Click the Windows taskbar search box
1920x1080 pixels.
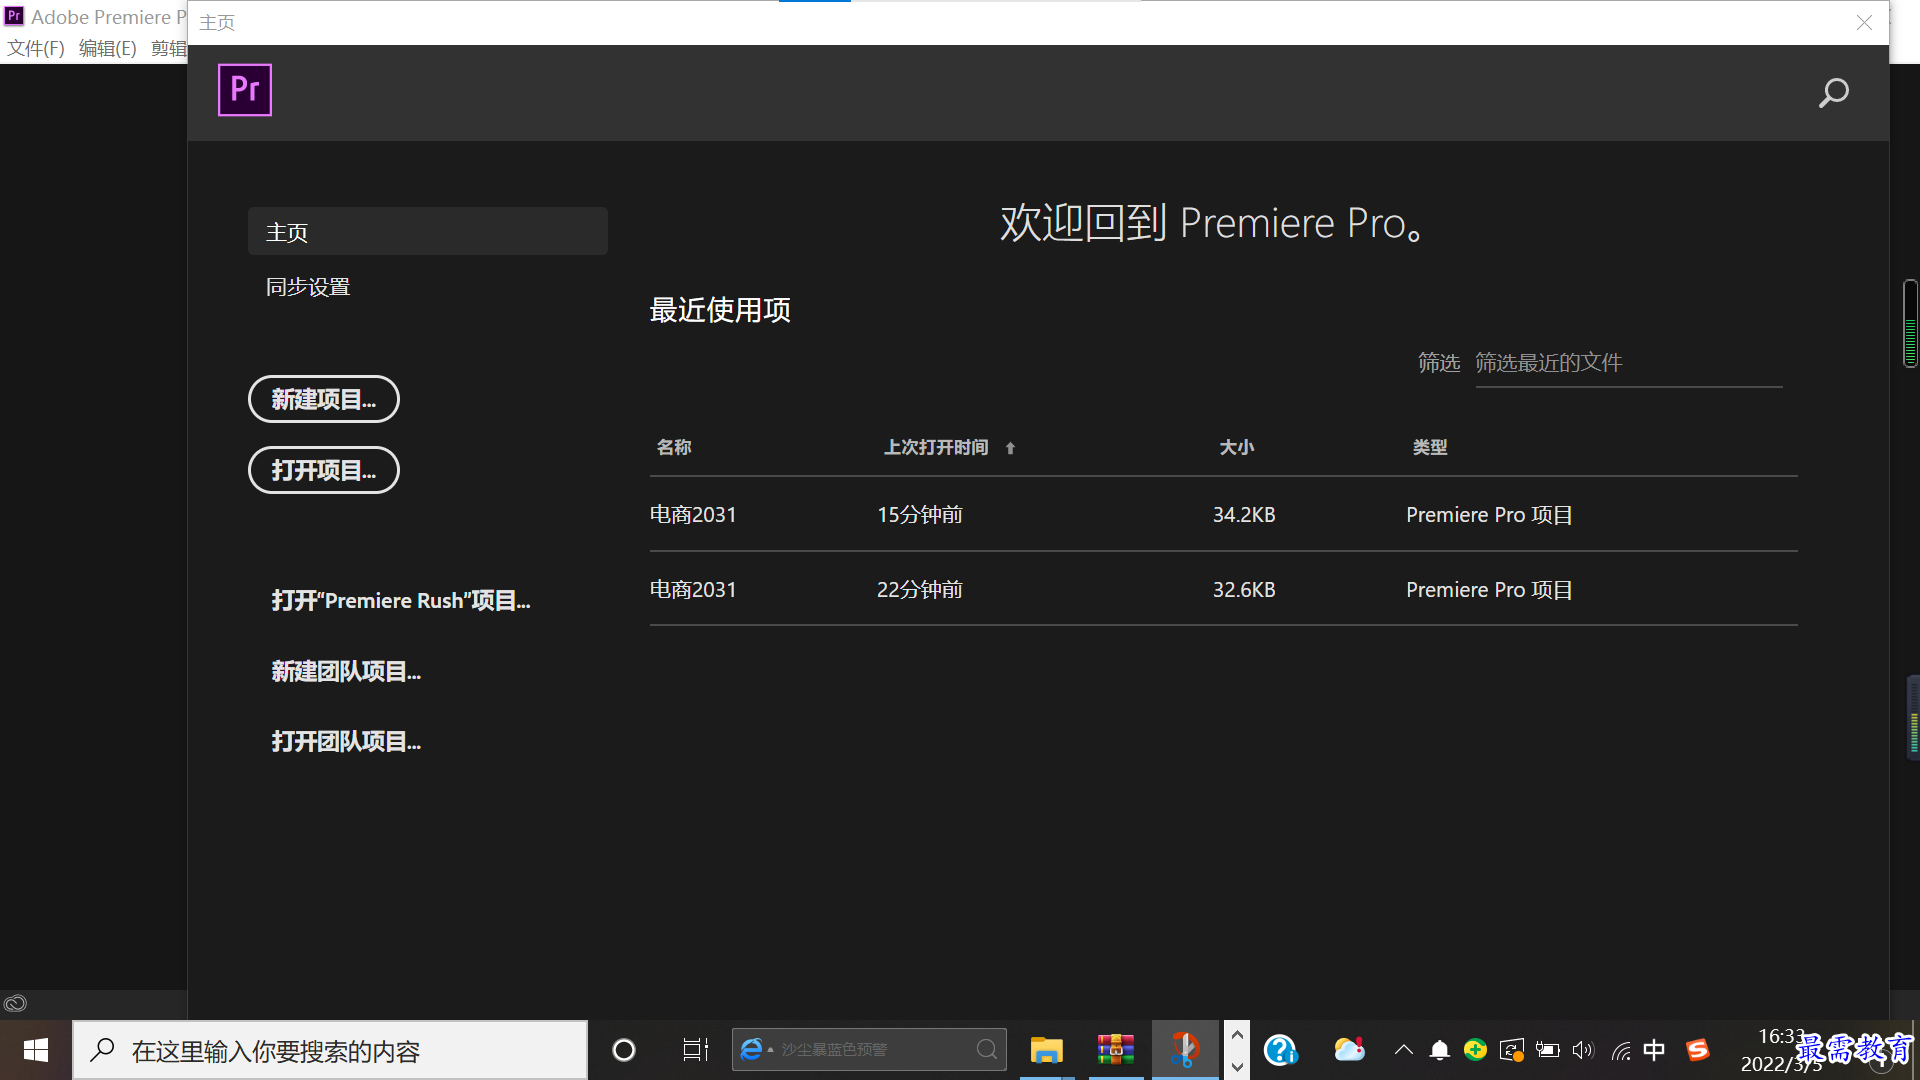[330, 1050]
